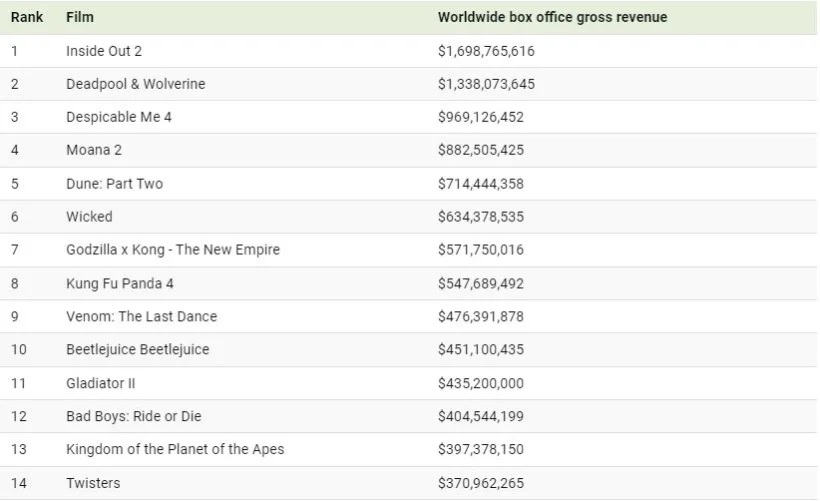Select the revenue value '$547,689,492'
The width and height of the screenshot is (820, 501).
(x=481, y=284)
